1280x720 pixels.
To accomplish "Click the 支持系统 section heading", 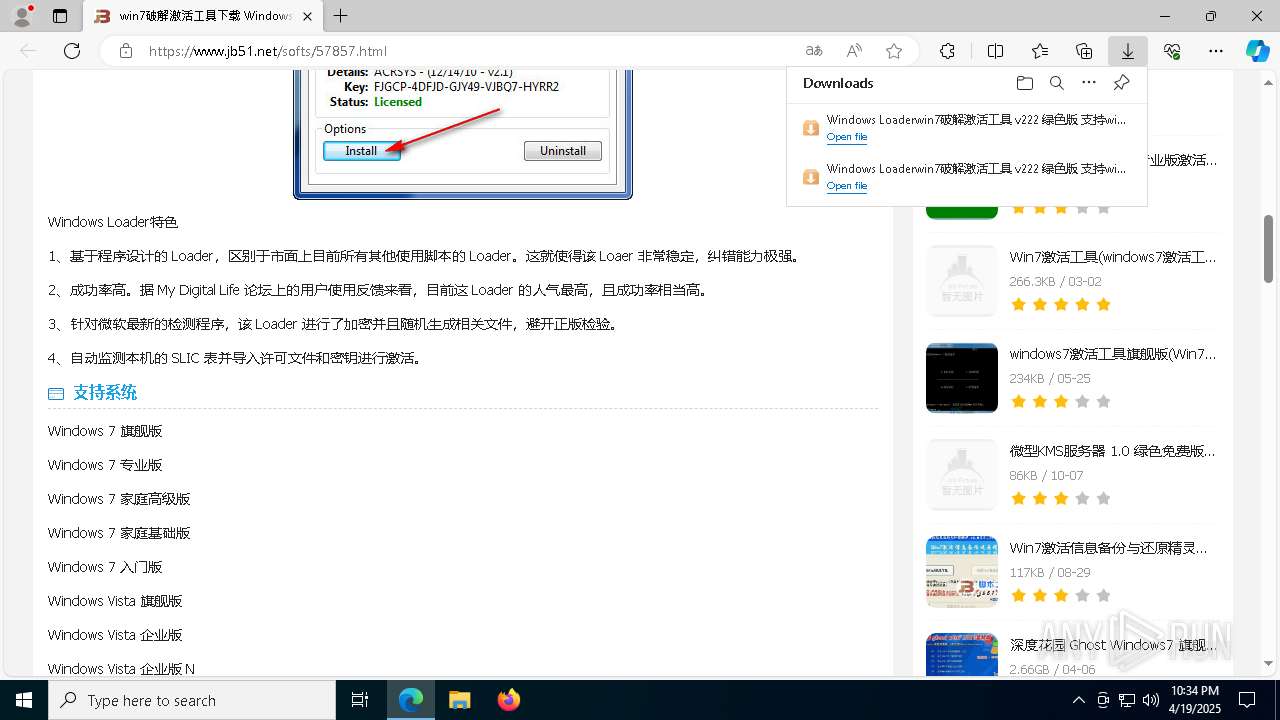I will pos(105,393).
